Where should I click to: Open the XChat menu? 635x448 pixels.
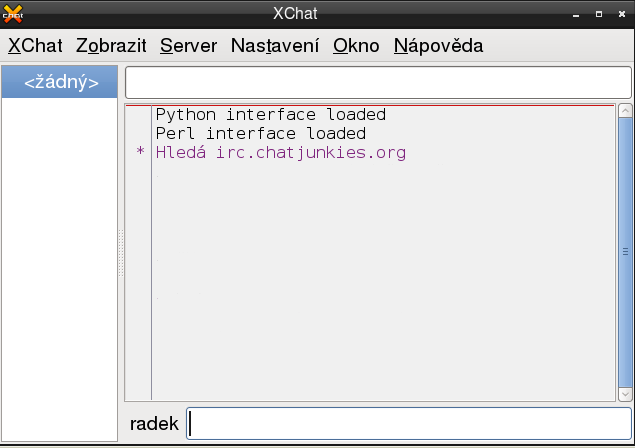coord(35,46)
